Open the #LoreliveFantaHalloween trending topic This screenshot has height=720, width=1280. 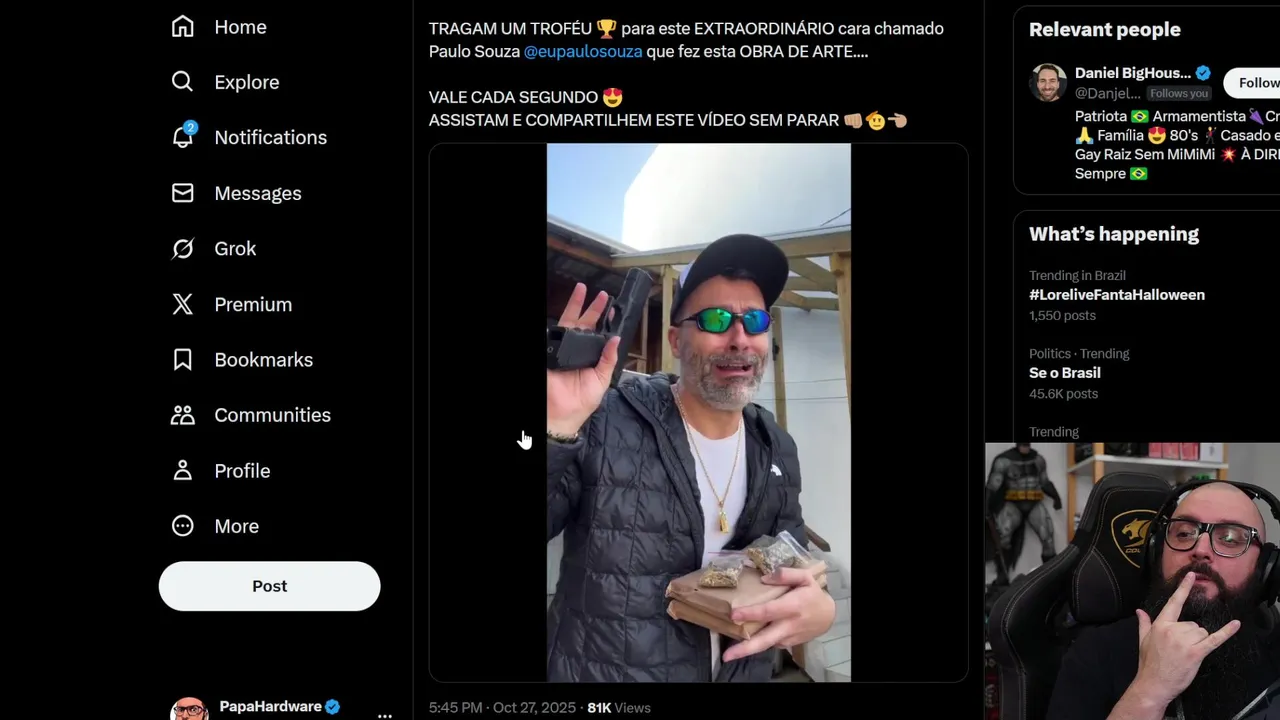point(1117,295)
